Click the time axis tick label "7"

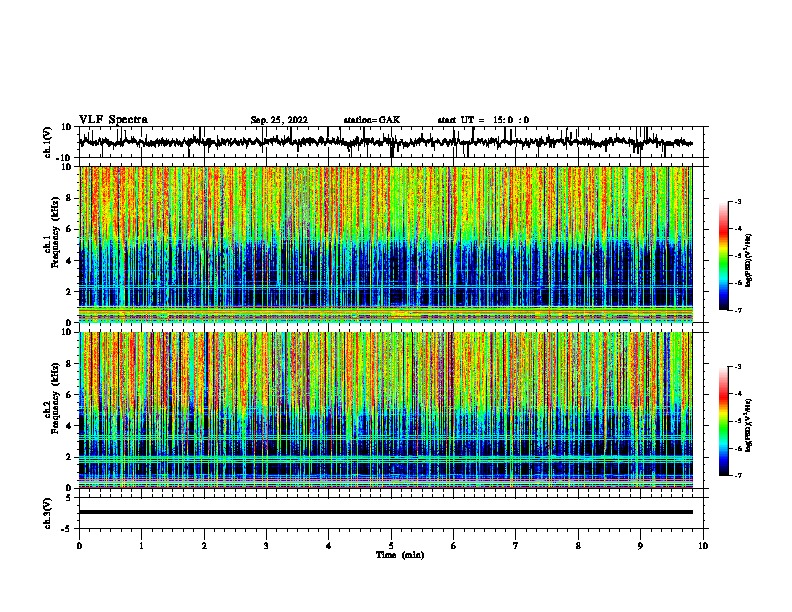click(516, 545)
